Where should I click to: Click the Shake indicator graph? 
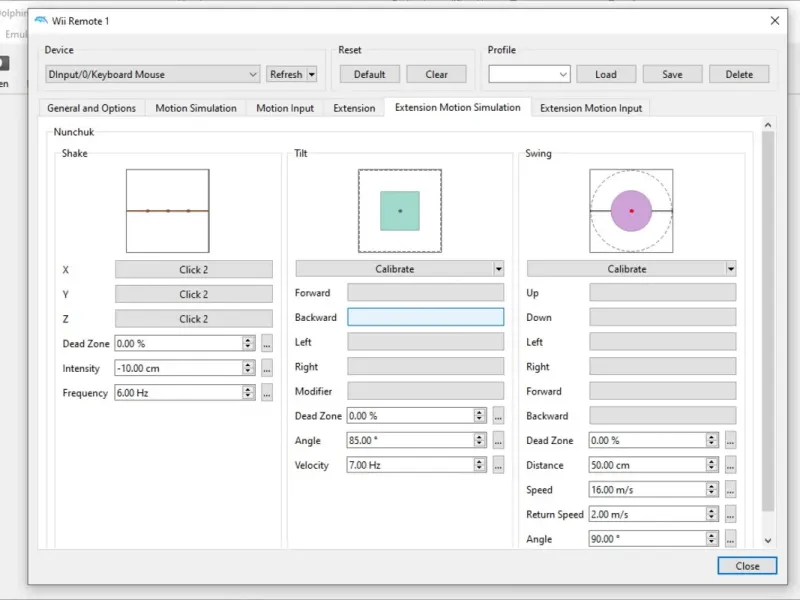tap(168, 211)
